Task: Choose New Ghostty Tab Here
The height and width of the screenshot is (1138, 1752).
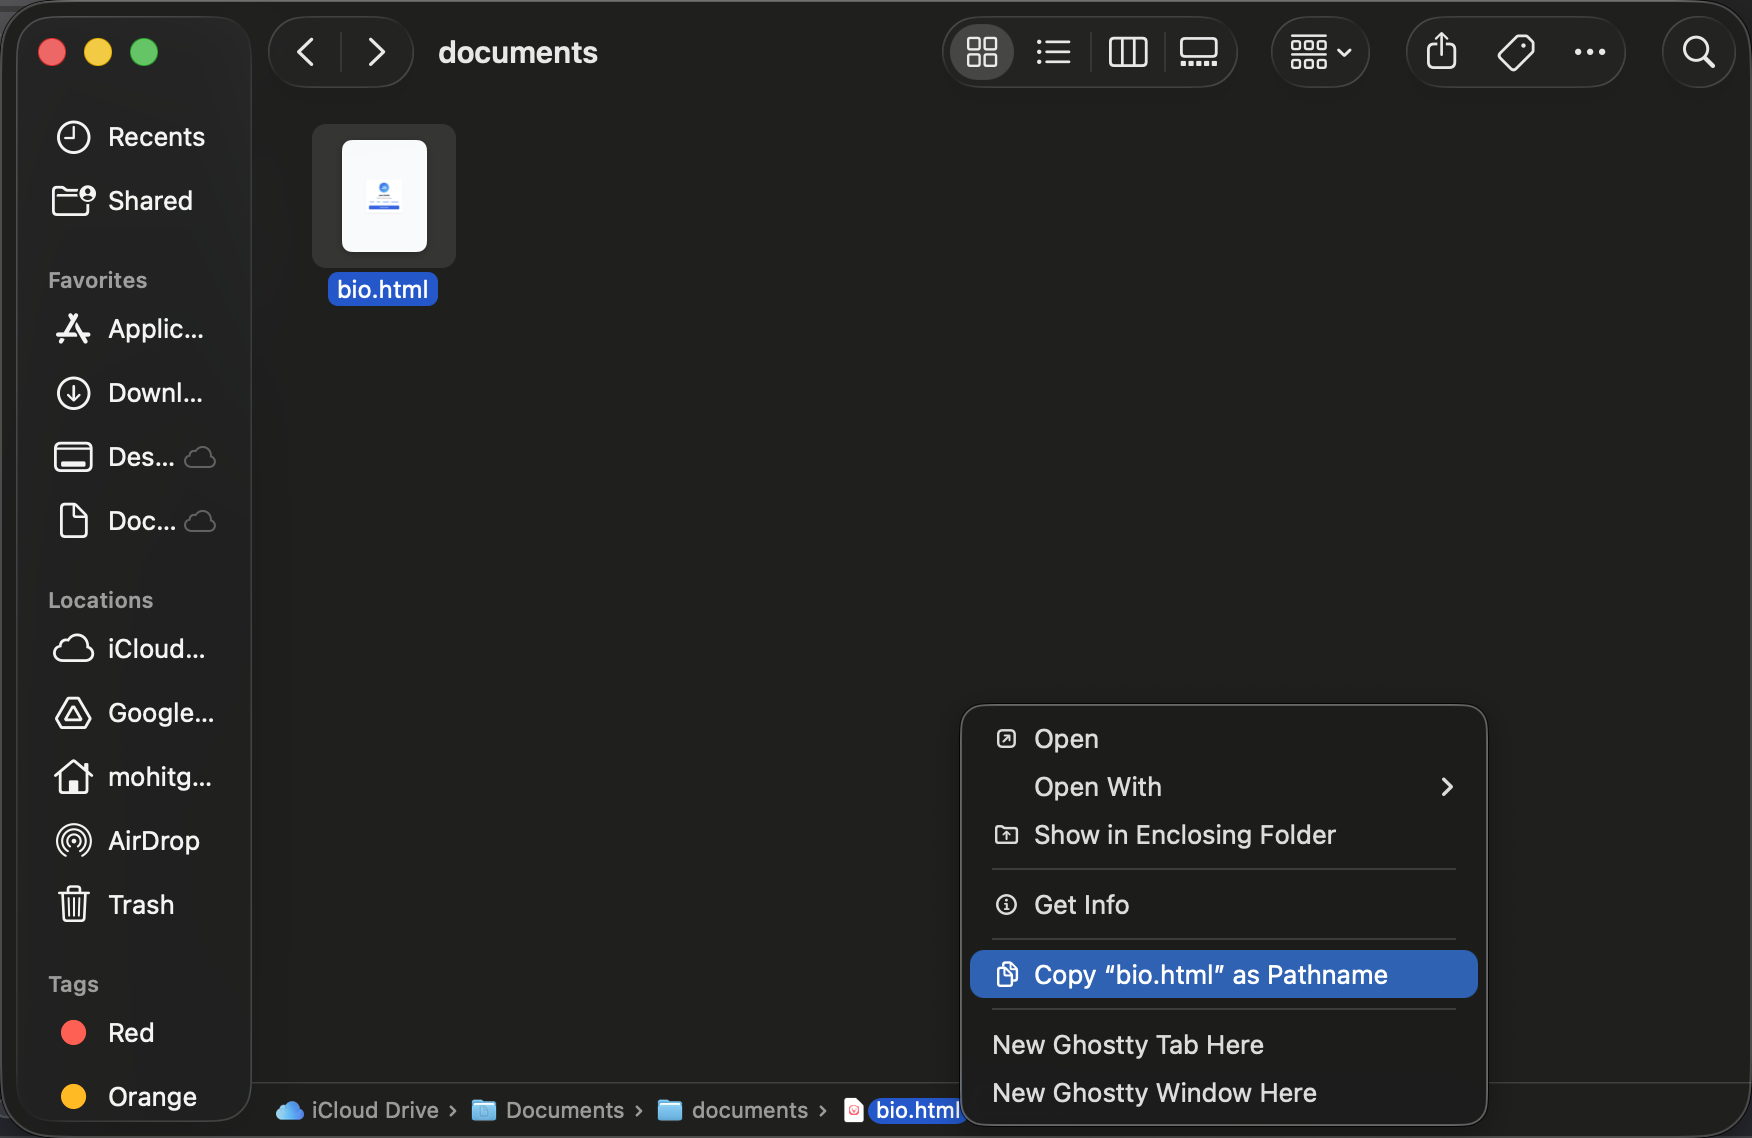Action: [x=1128, y=1045]
